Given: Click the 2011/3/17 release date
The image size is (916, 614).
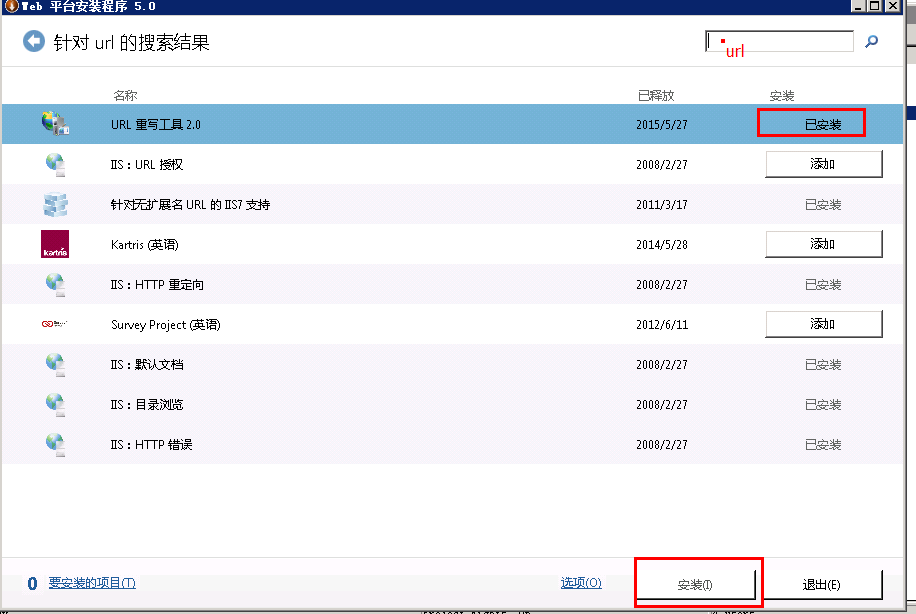Looking at the screenshot, I should (x=662, y=205).
